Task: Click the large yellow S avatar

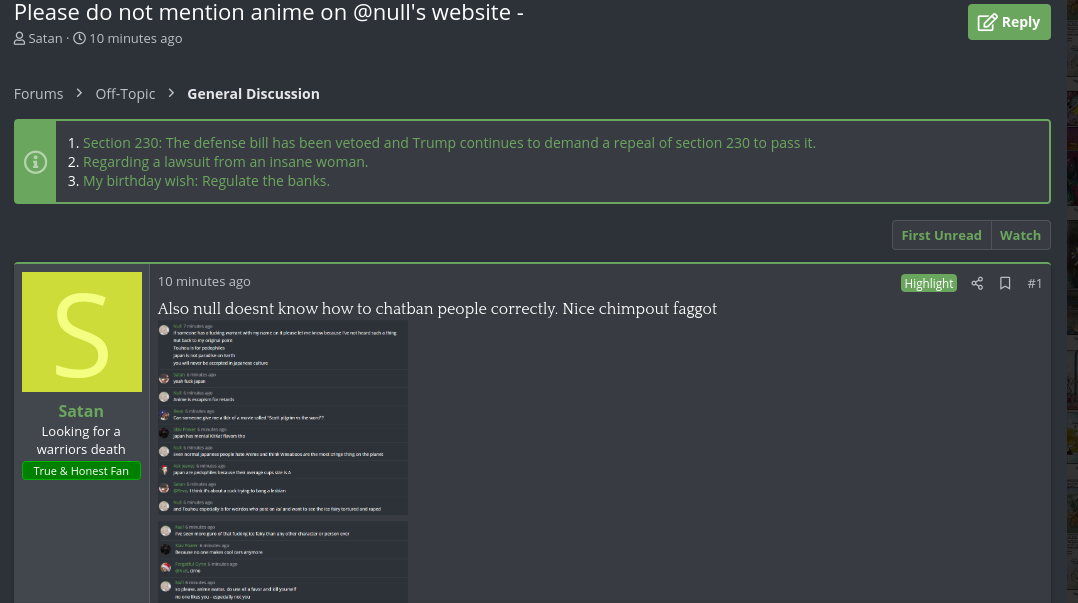Action: [x=82, y=332]
